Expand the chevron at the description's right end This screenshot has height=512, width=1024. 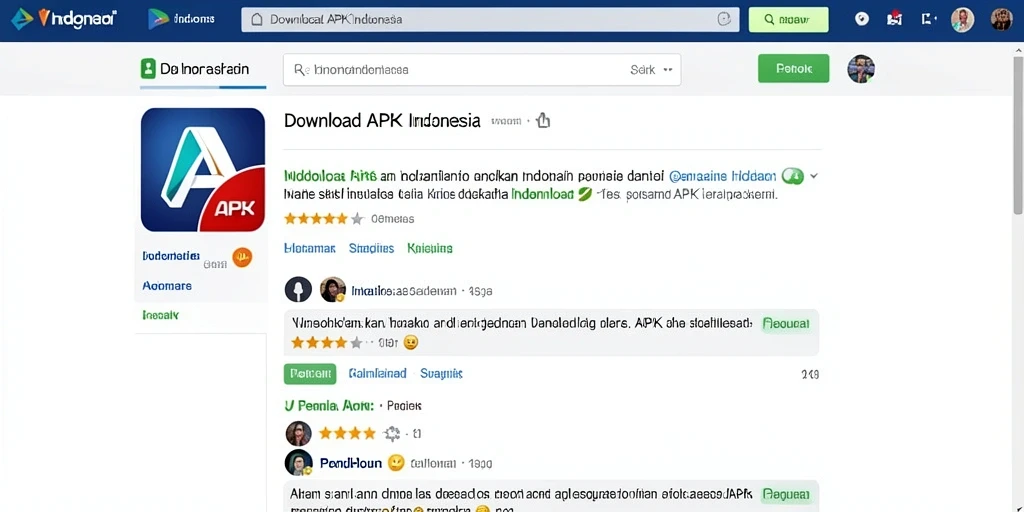point(814,176)
